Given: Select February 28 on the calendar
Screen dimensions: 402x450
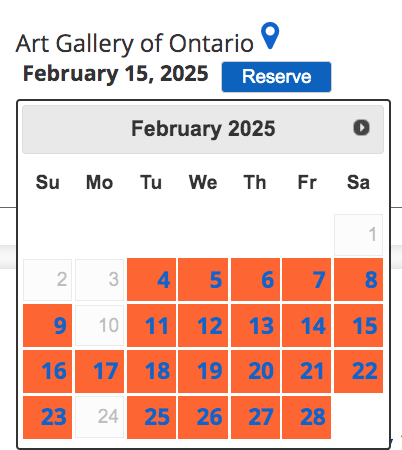Looking at the screenshot, I should click(x=306, y=417).
